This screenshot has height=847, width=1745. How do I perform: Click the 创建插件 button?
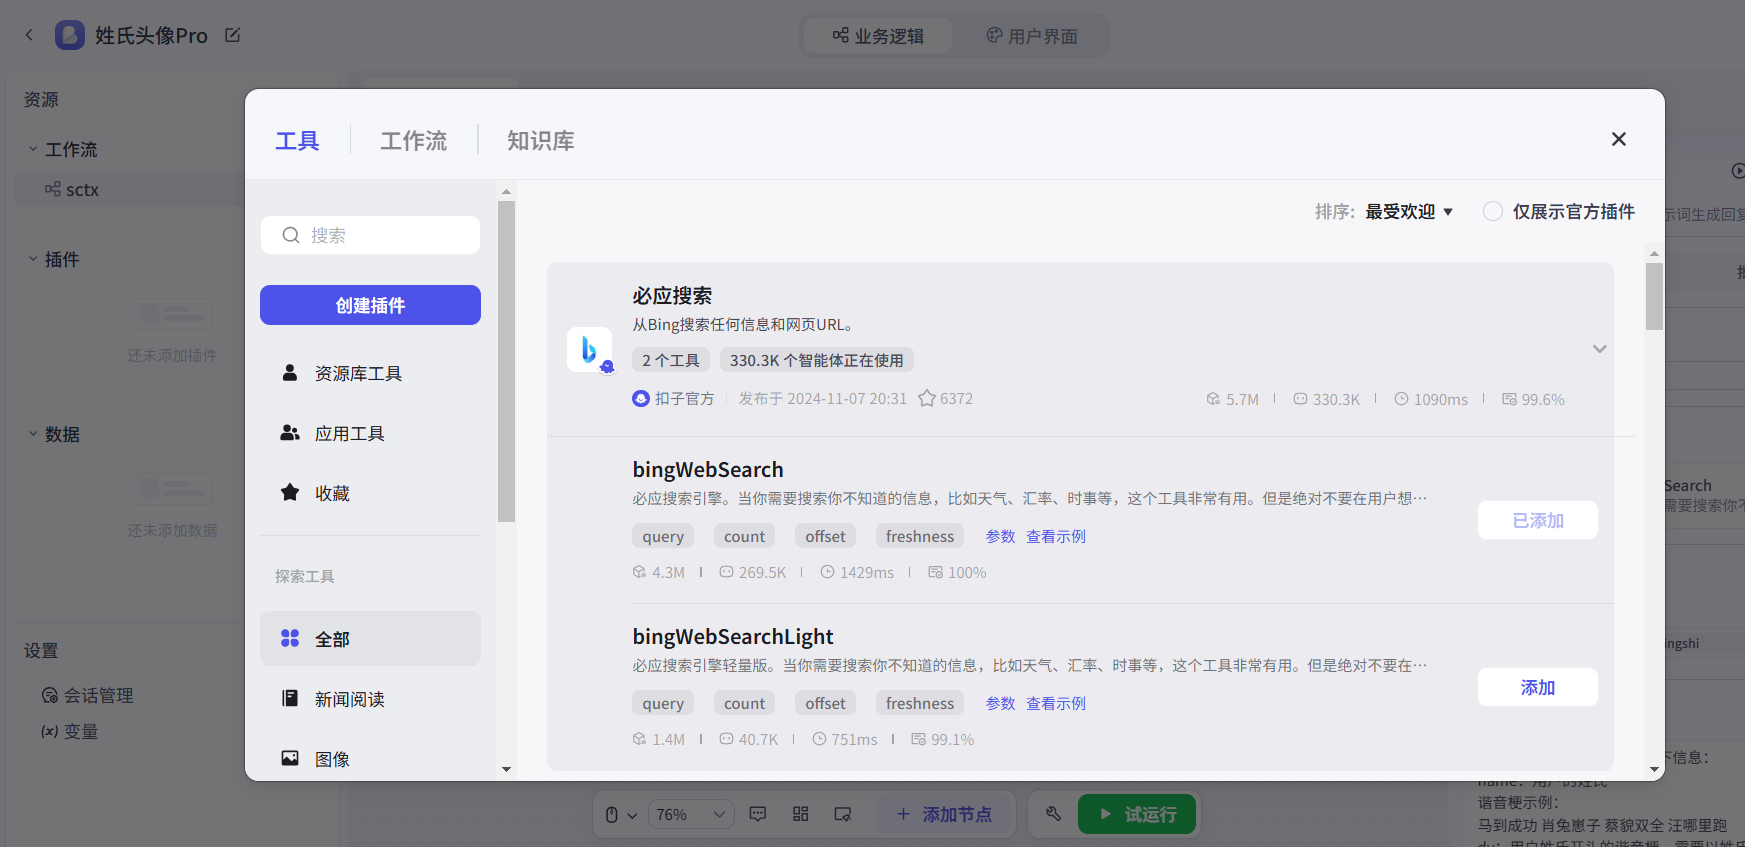370,305
